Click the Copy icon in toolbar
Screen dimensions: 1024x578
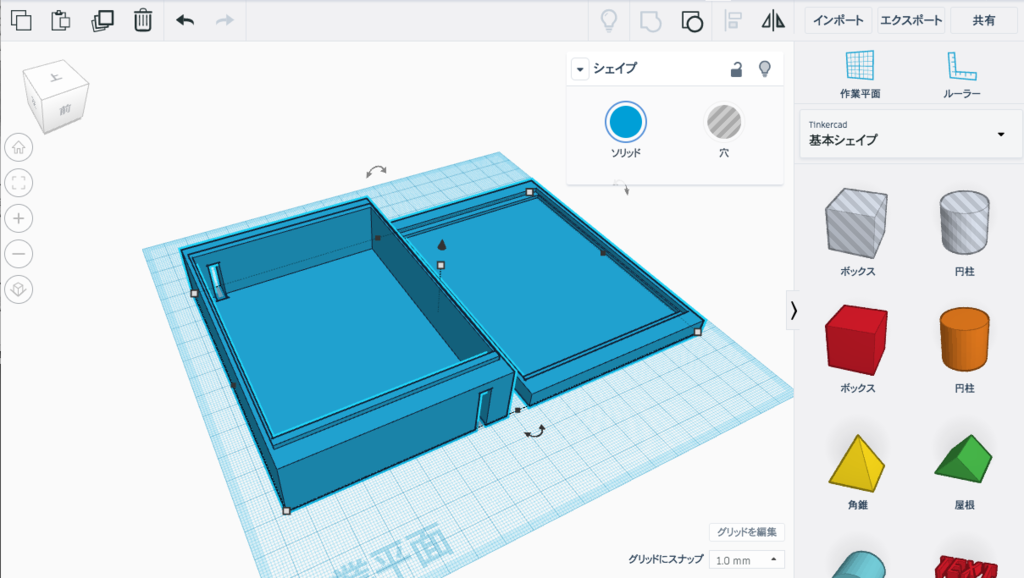tap(21, 20)
